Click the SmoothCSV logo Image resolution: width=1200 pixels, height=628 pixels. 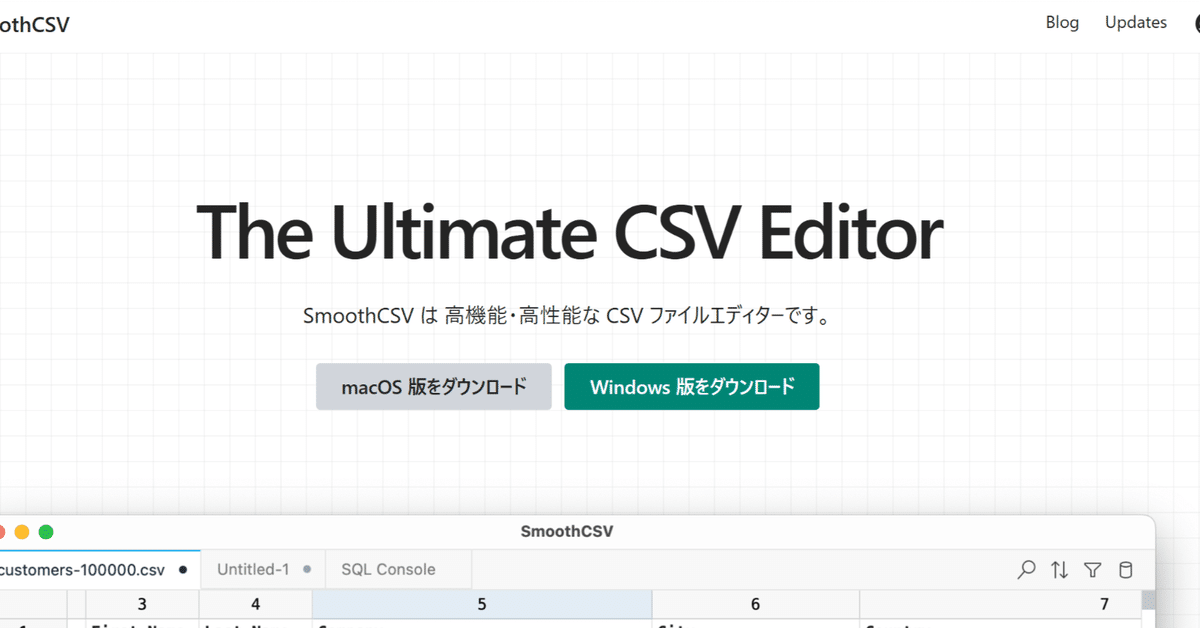click(34, 23)
